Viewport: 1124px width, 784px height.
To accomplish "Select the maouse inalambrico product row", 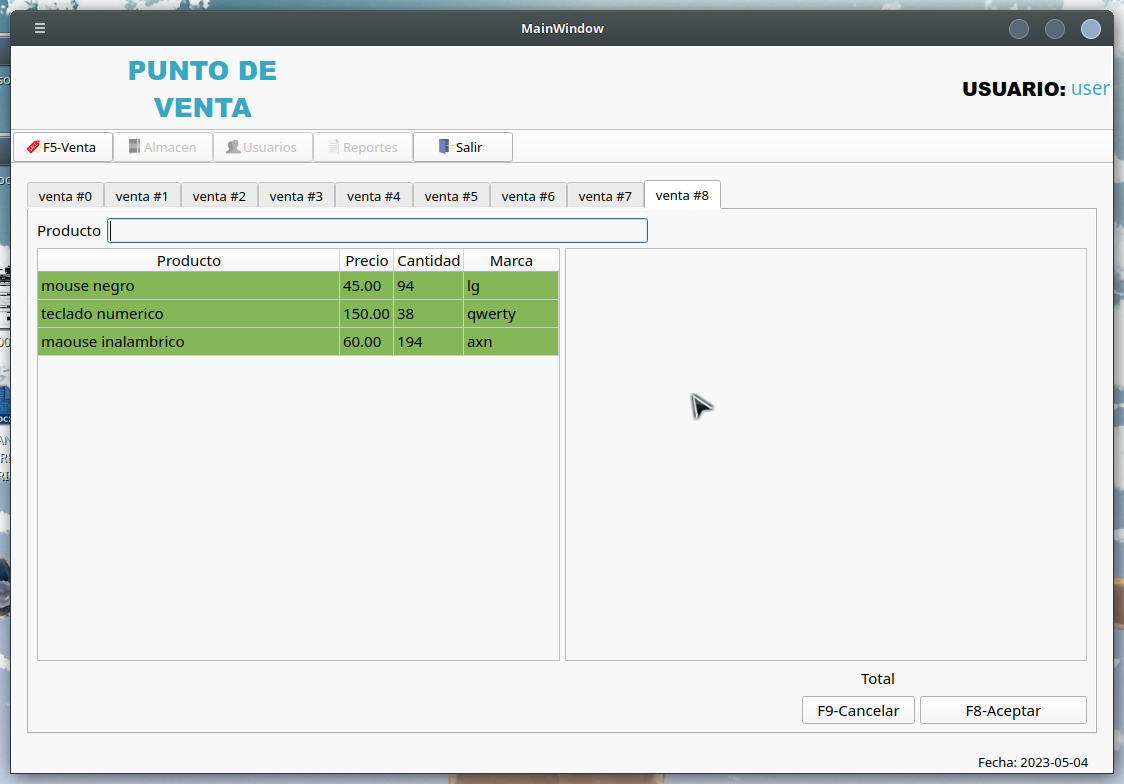I will 298,342.
